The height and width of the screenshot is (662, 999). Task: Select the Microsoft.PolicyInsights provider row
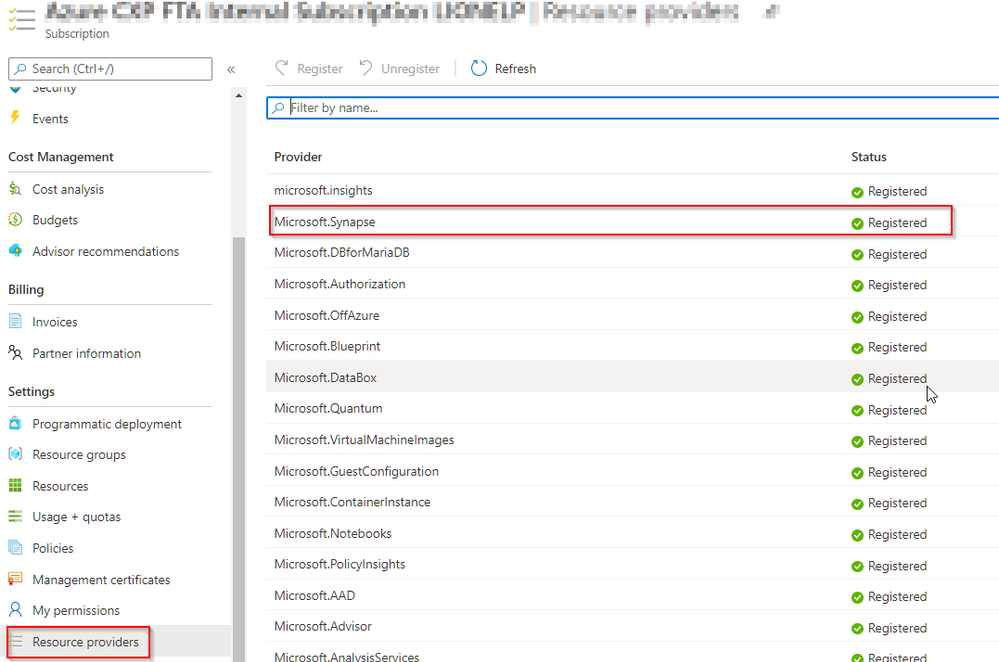click(x=632, y=565)
